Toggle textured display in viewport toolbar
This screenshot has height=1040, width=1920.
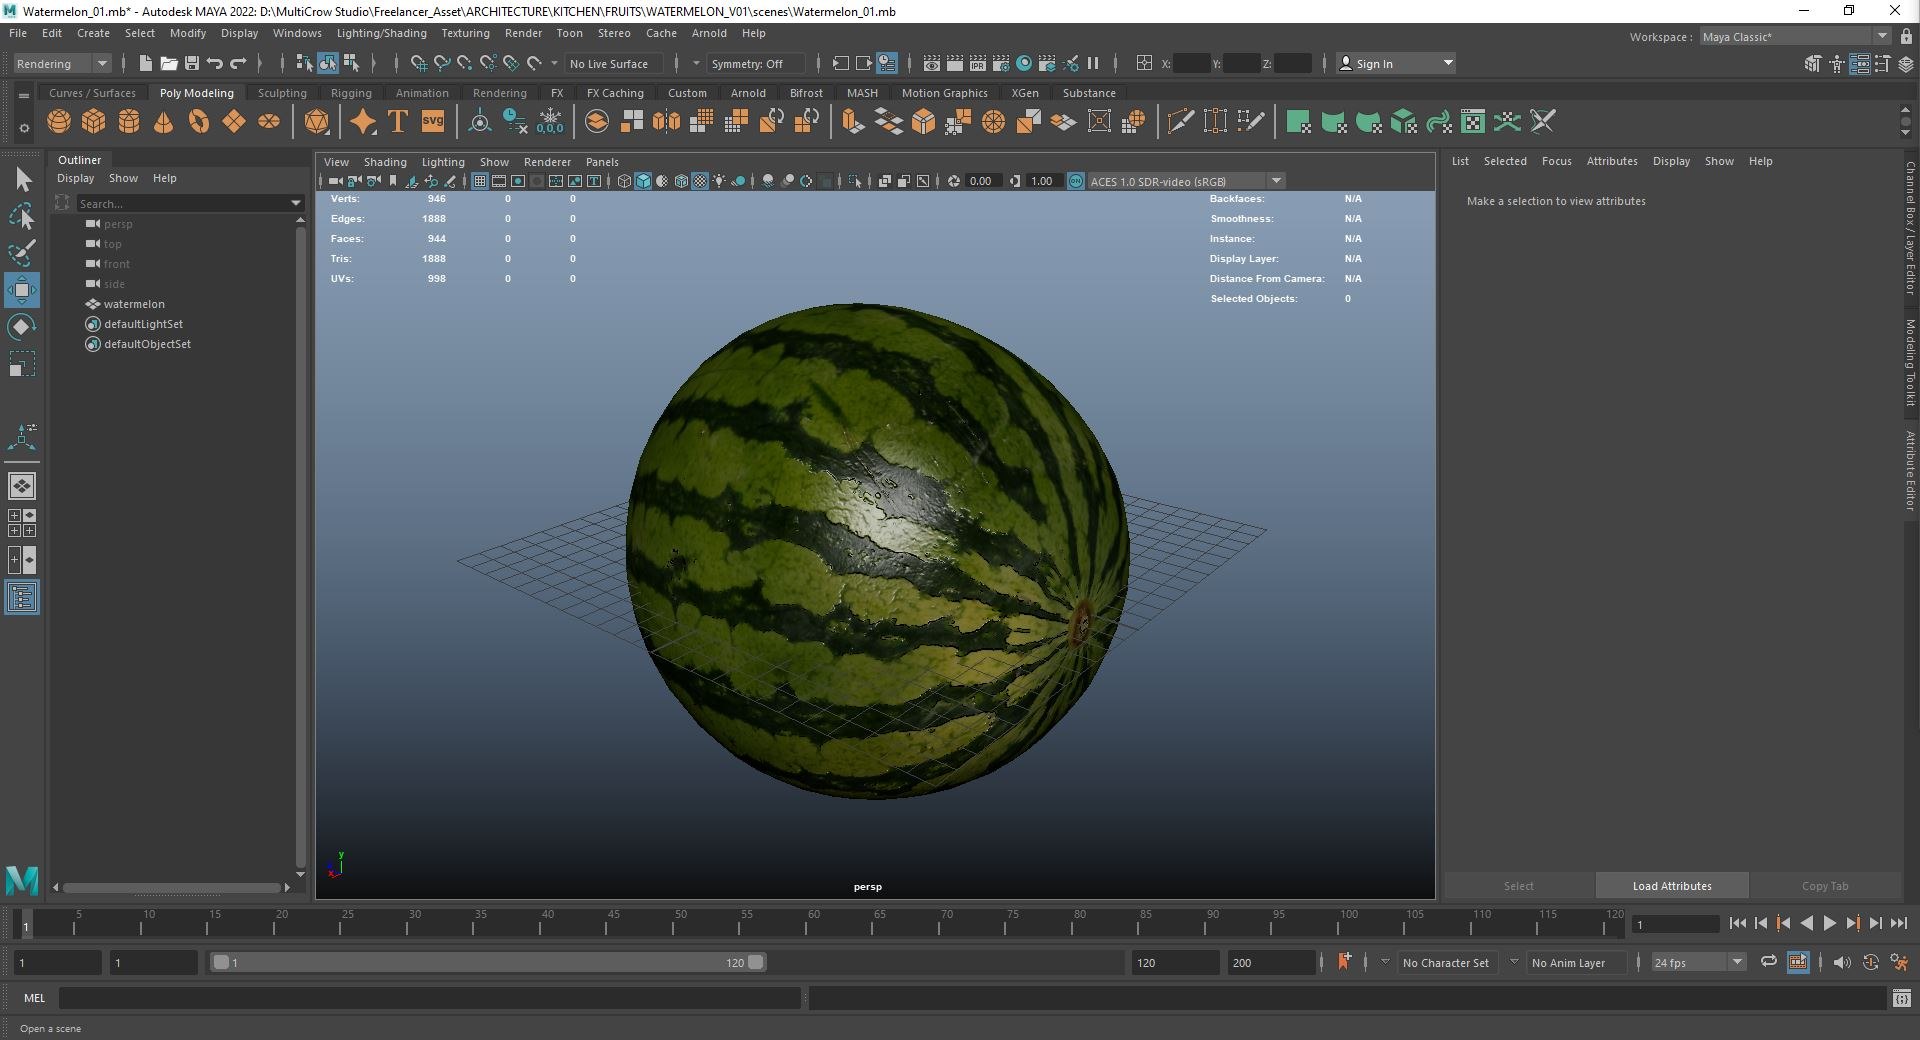coord(700,181)
